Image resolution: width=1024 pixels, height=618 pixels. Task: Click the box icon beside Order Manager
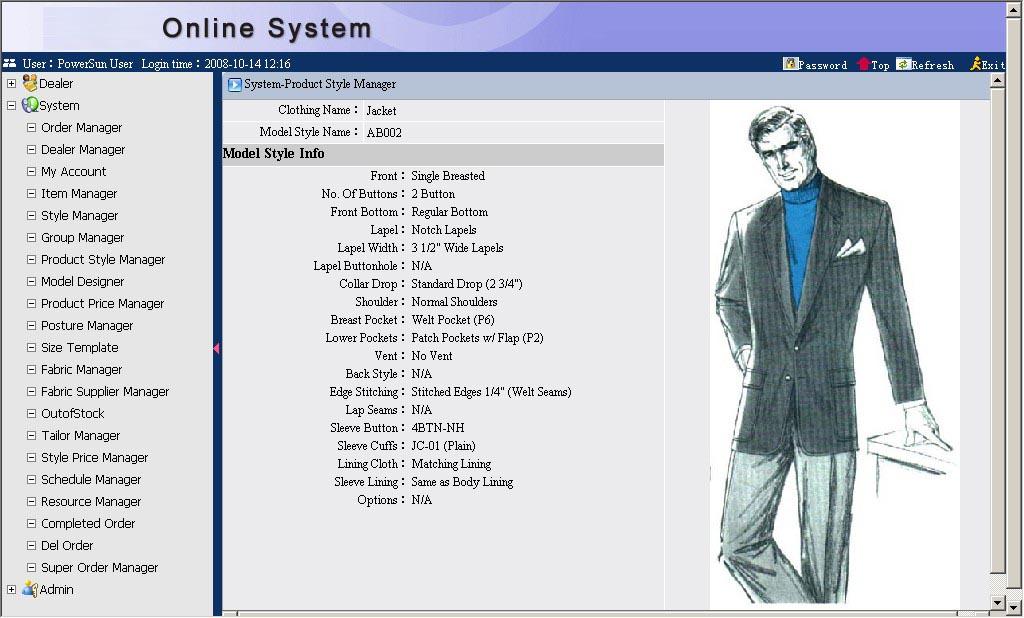click(x=31, y=127)
